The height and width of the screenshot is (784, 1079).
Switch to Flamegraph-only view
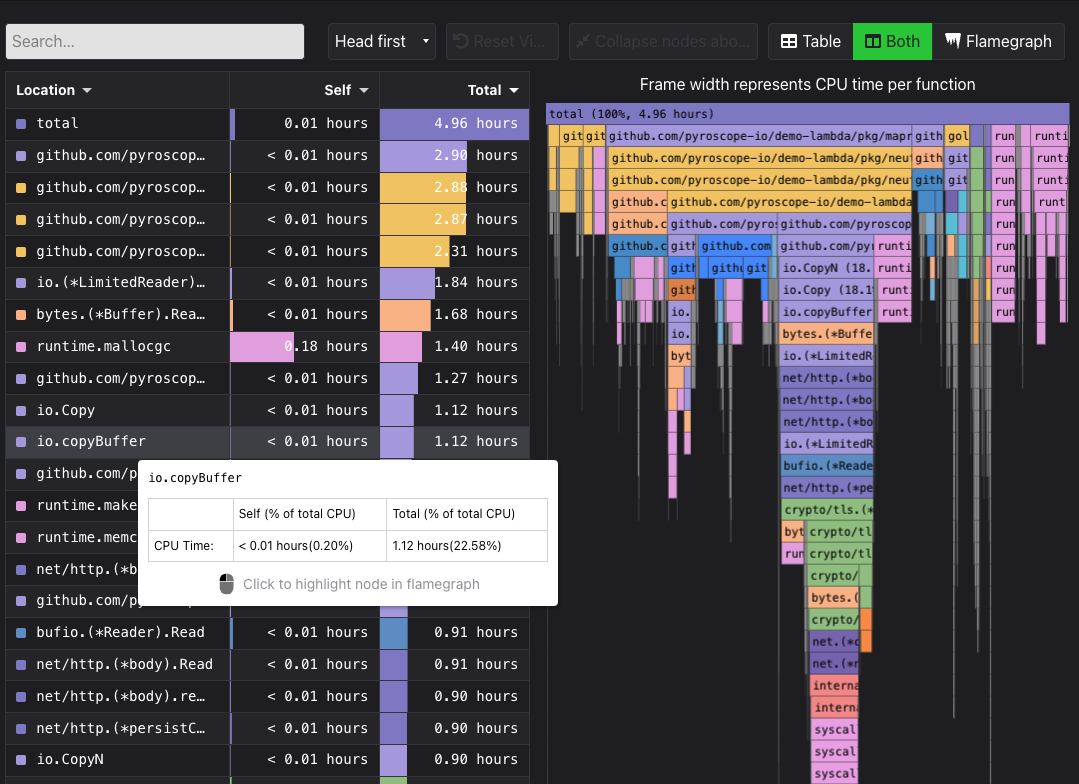(x=999, y=41)
